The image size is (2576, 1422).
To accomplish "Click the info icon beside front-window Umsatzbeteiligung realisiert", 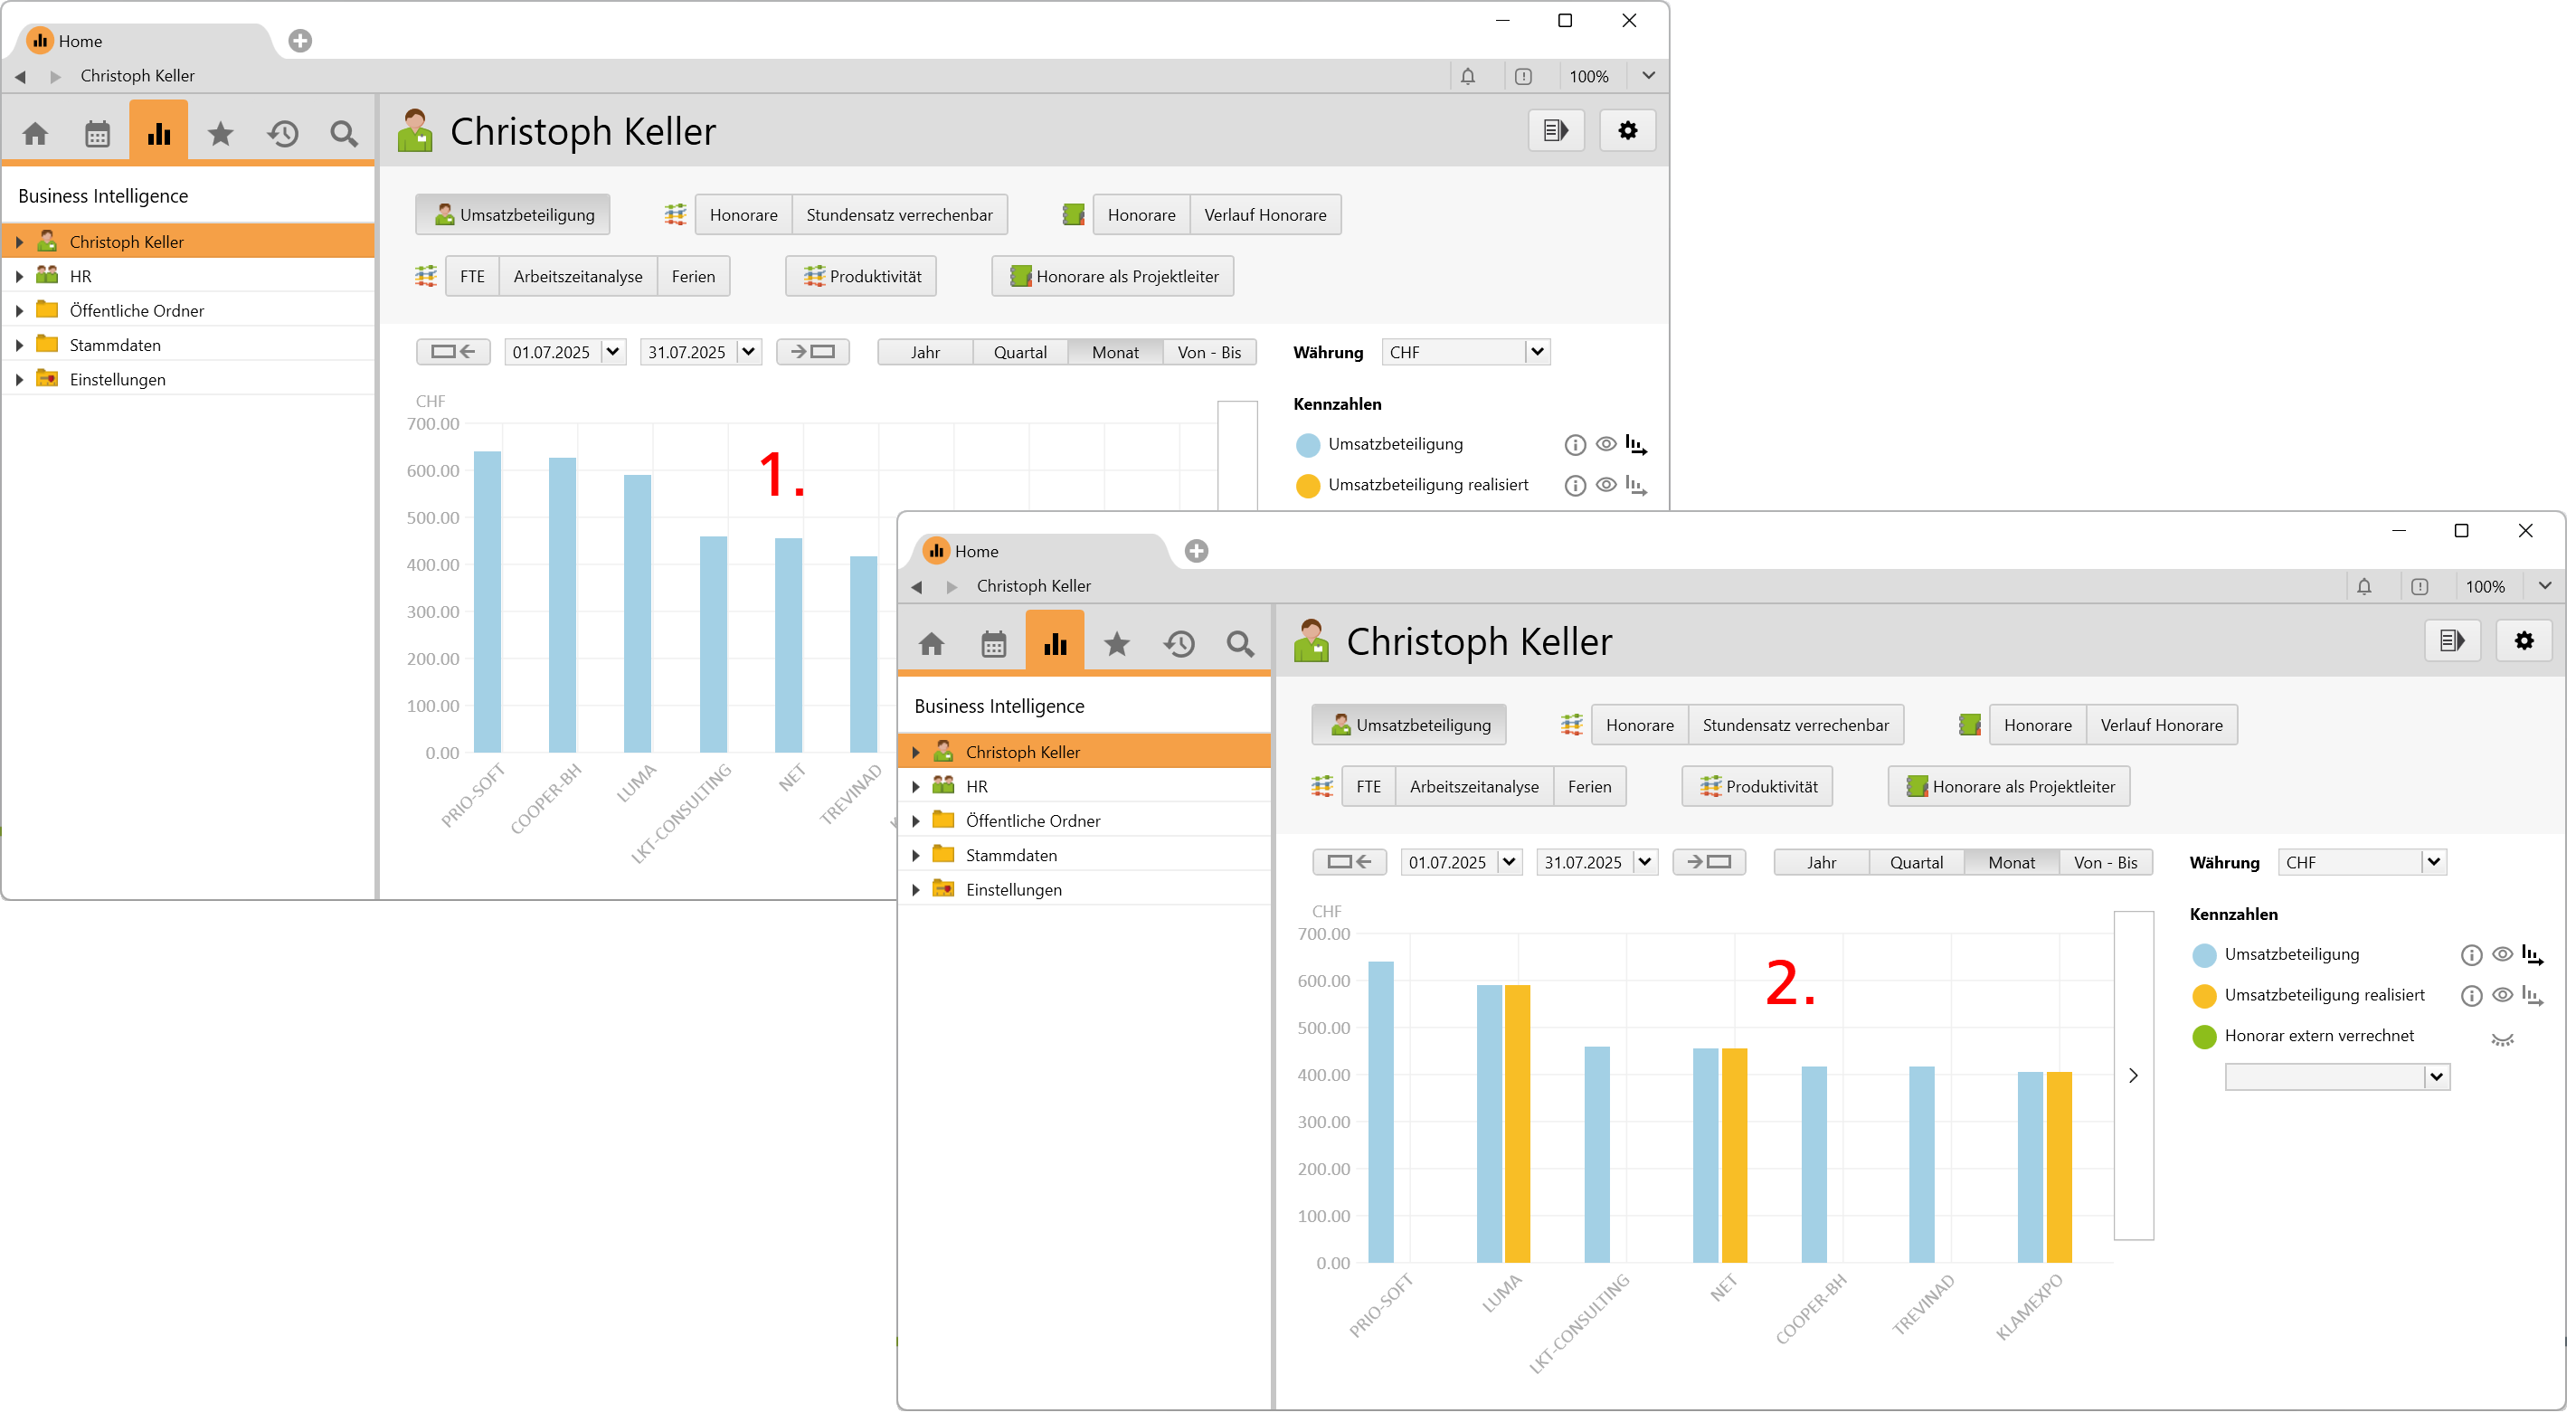I will (x=2470, y=996).
